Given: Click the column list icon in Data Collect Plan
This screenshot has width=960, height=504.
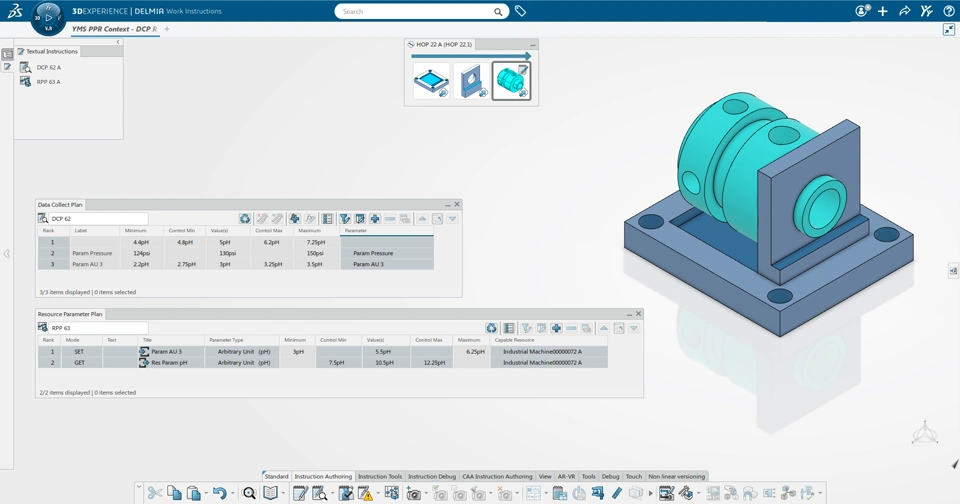Looking at the screenshot, I should click(328, 219).
